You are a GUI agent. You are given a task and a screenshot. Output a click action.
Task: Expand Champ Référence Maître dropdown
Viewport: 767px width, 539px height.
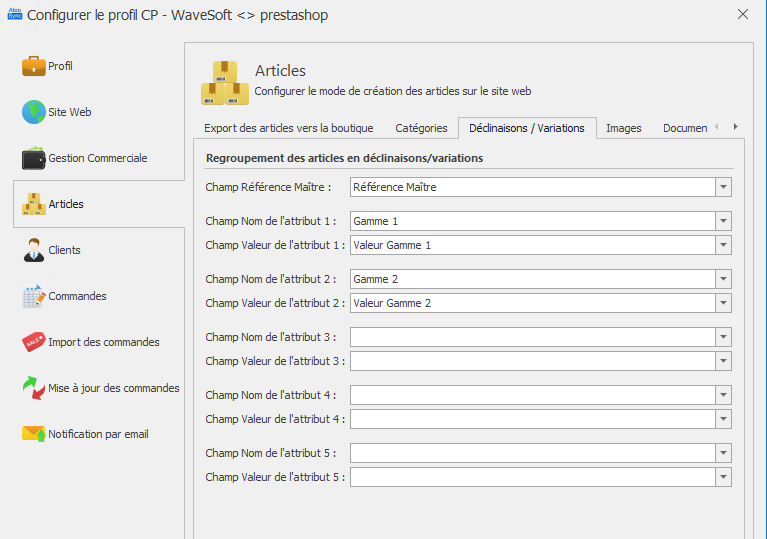pyautogui.click(x=723, y=187)
